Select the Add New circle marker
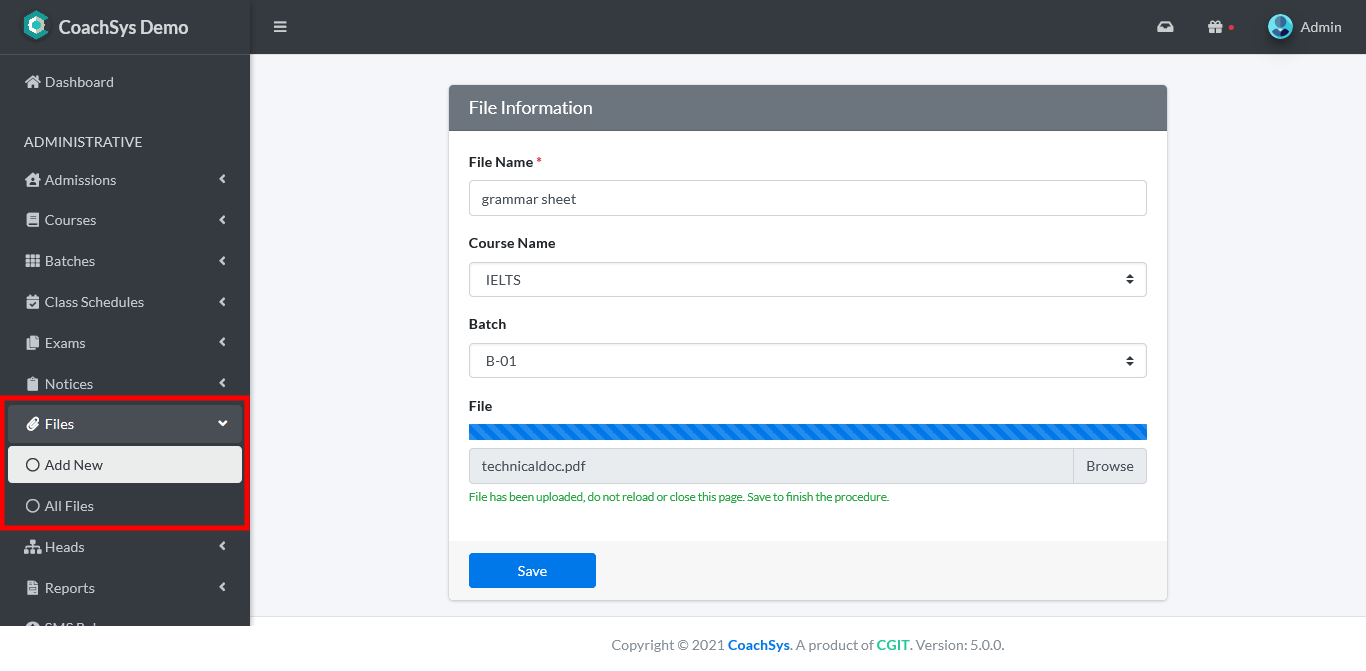This screenshot has width=1366, height=671. (33, 465)
